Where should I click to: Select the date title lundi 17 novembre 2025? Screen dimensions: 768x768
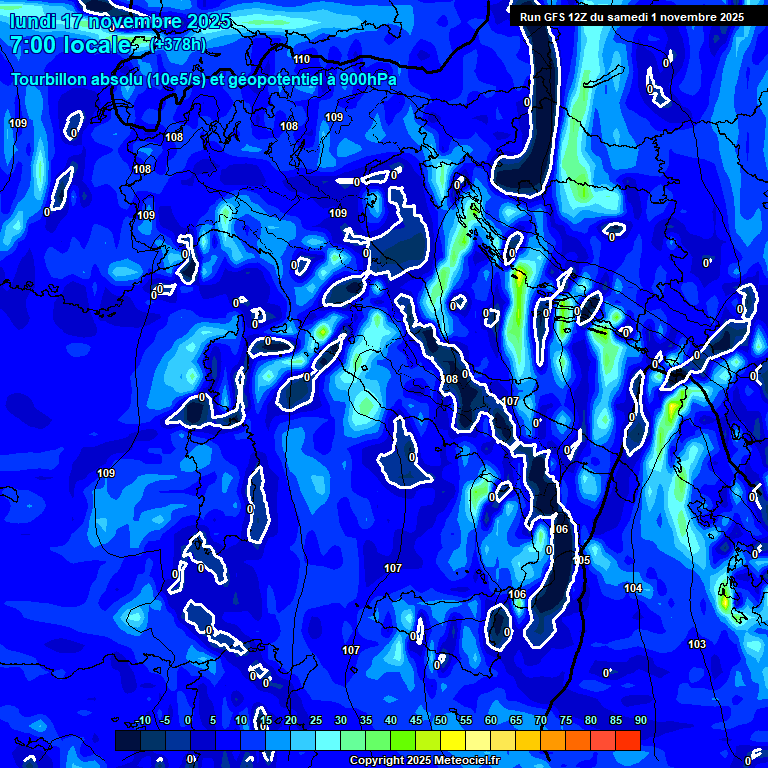(x=120, y=21)
